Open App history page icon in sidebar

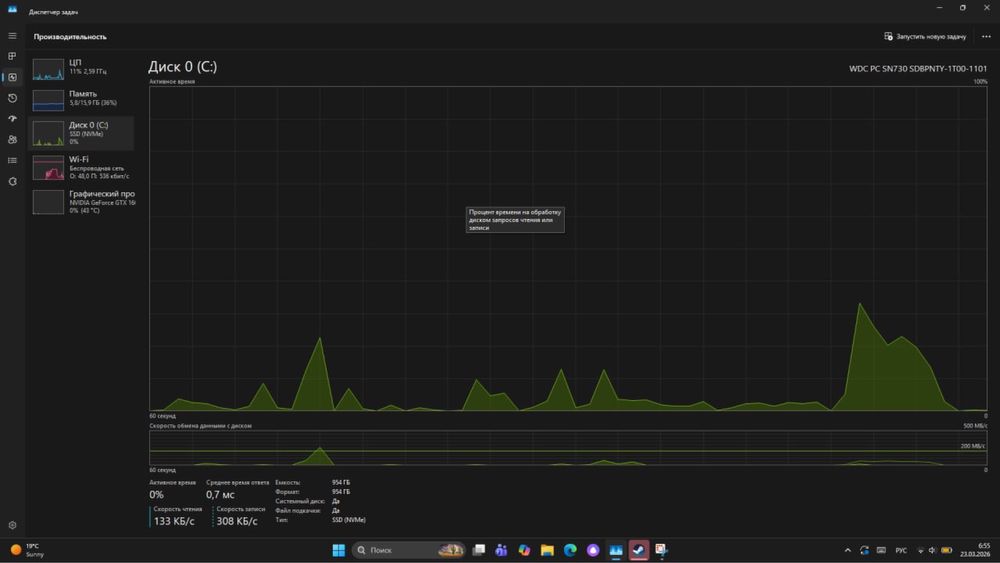coord(12,98)
